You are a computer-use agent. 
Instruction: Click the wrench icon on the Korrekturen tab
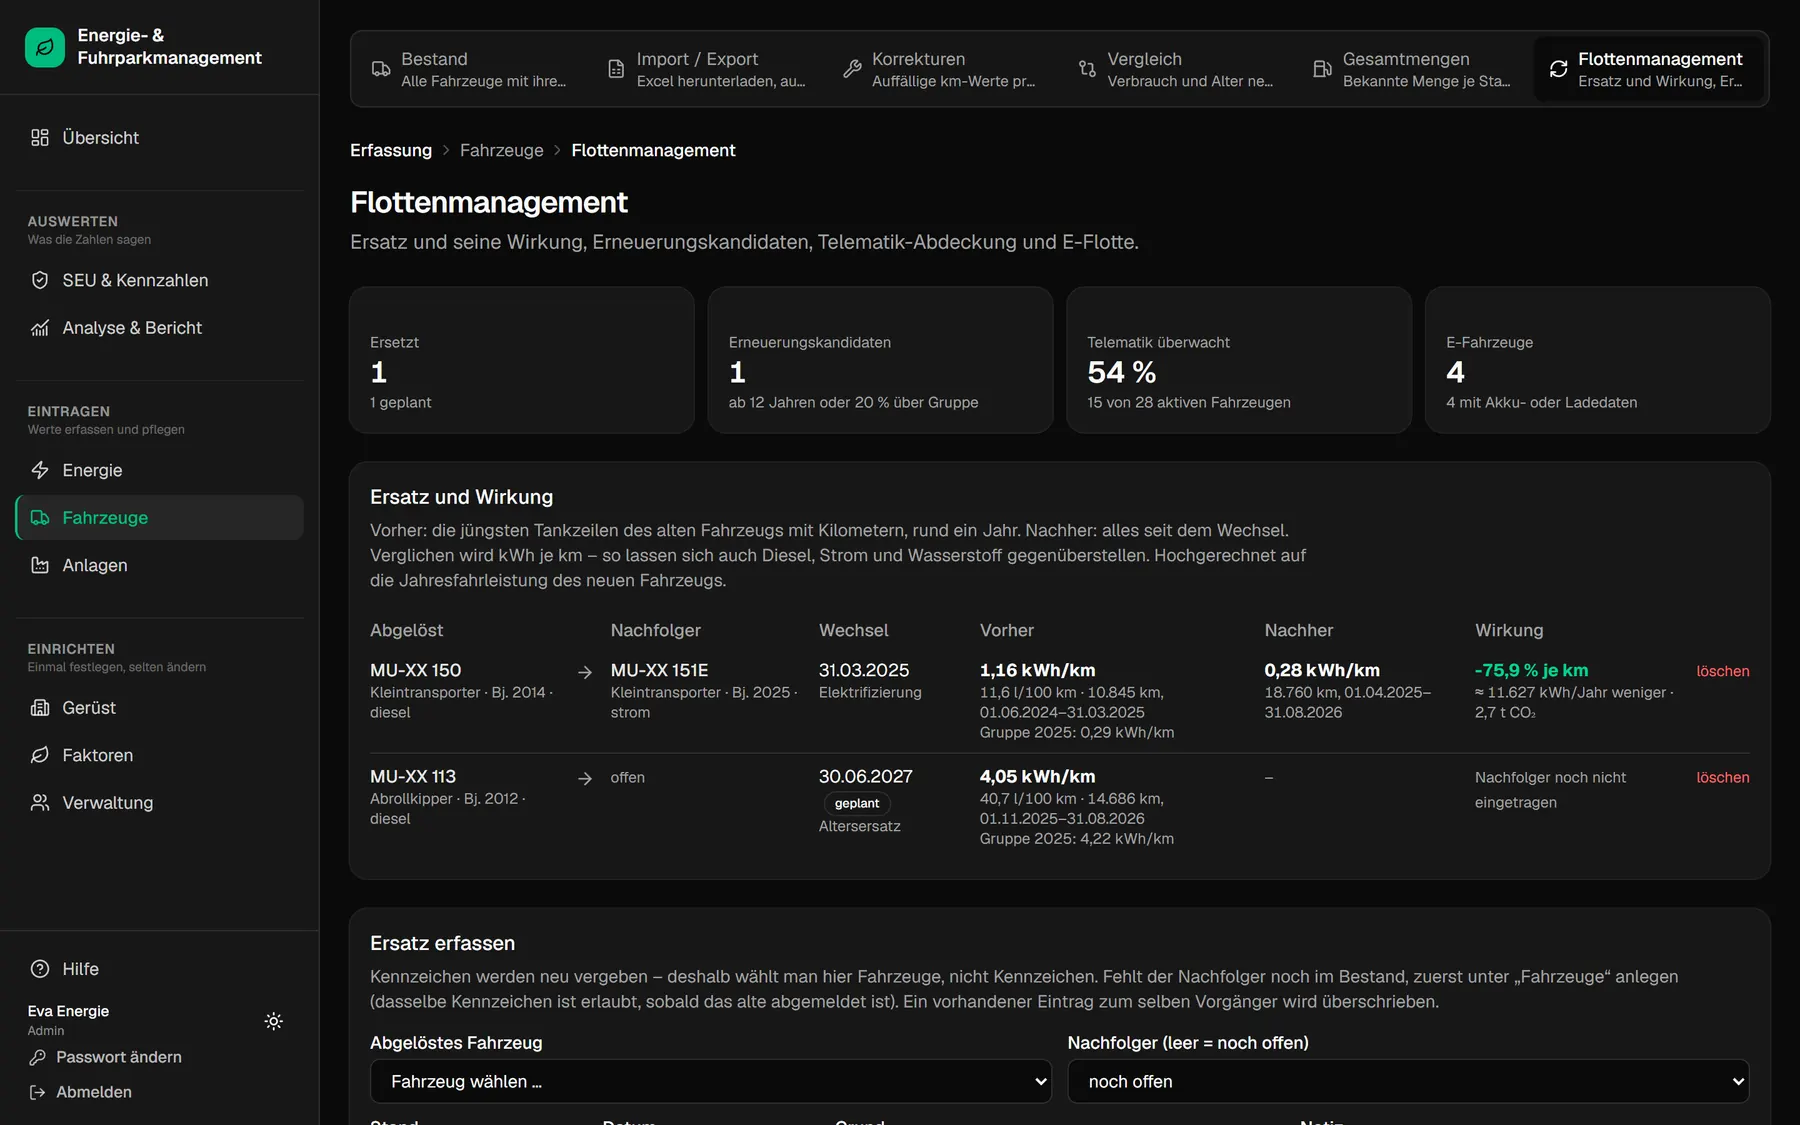pyautogui.click(x=852, y=69)
